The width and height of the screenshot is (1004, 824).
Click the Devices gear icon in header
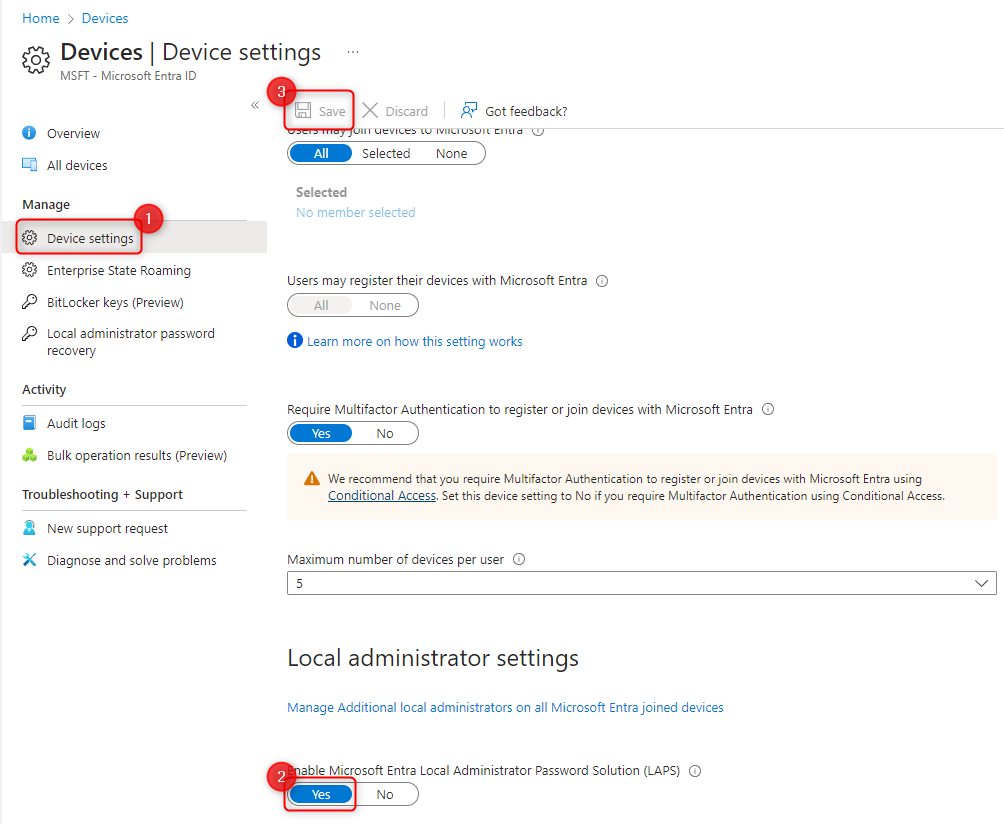[35, 60]
